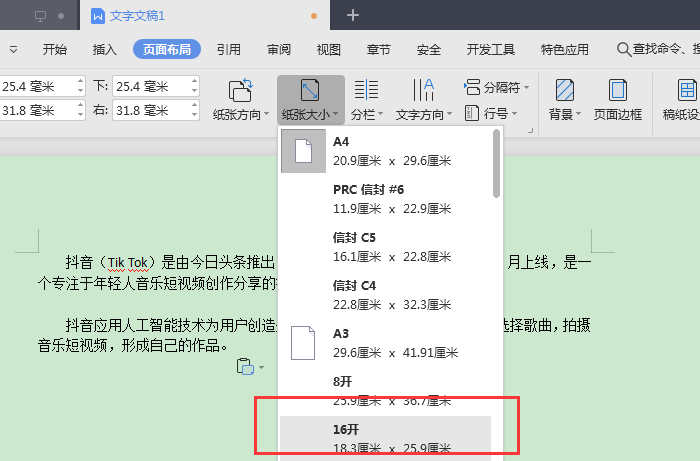Image resolution: width=700 pixels, height=461 pixels.
Task: Switch to the 引用 tab
Action: pyautogui.click(x=229, y=49)
